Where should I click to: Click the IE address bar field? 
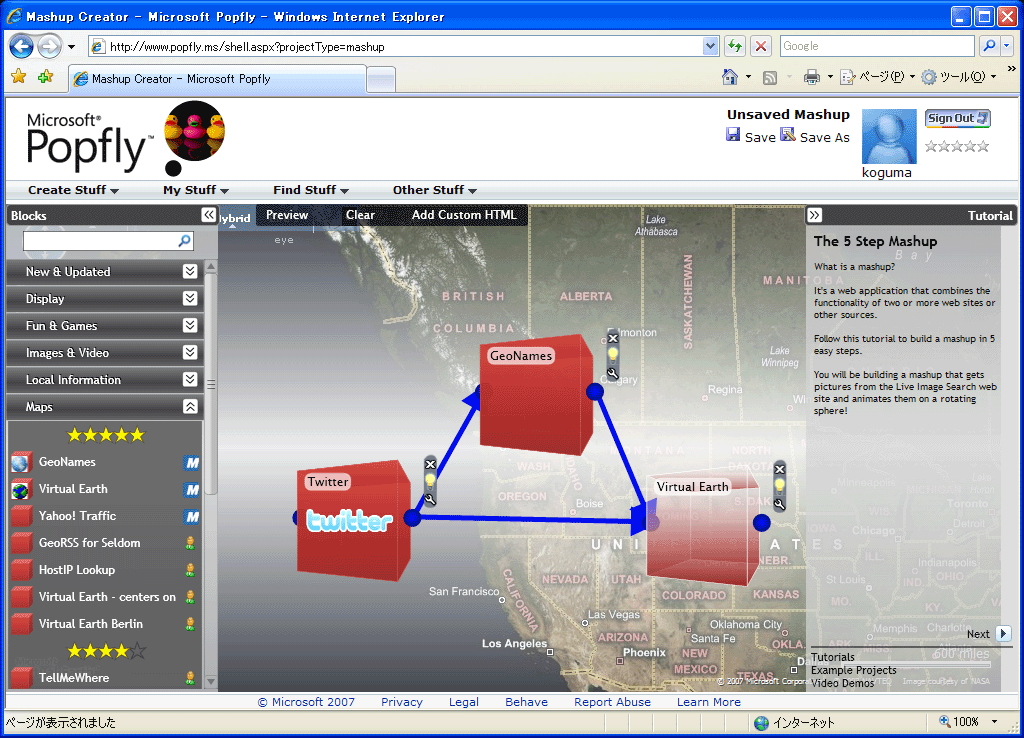pyautogui.click(x=406, y=46)
